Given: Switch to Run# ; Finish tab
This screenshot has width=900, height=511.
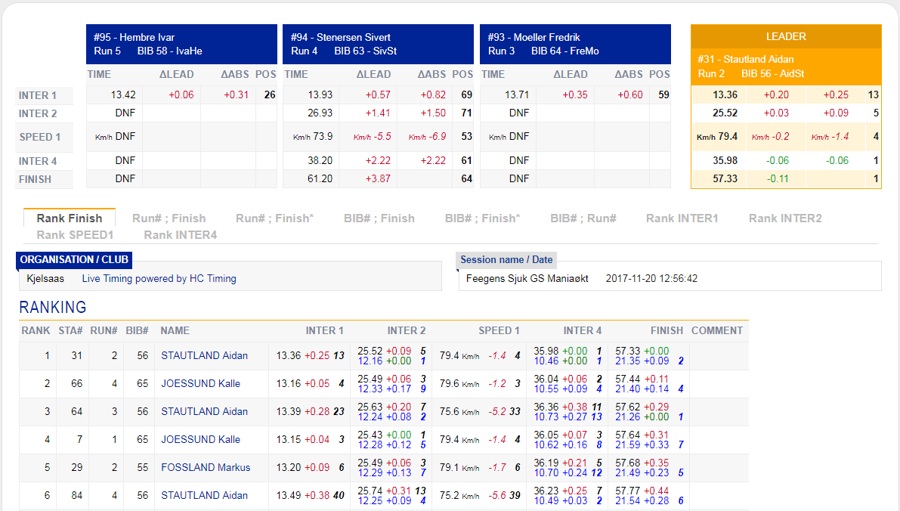Looking at the screenshot, I should click(169, 218).
